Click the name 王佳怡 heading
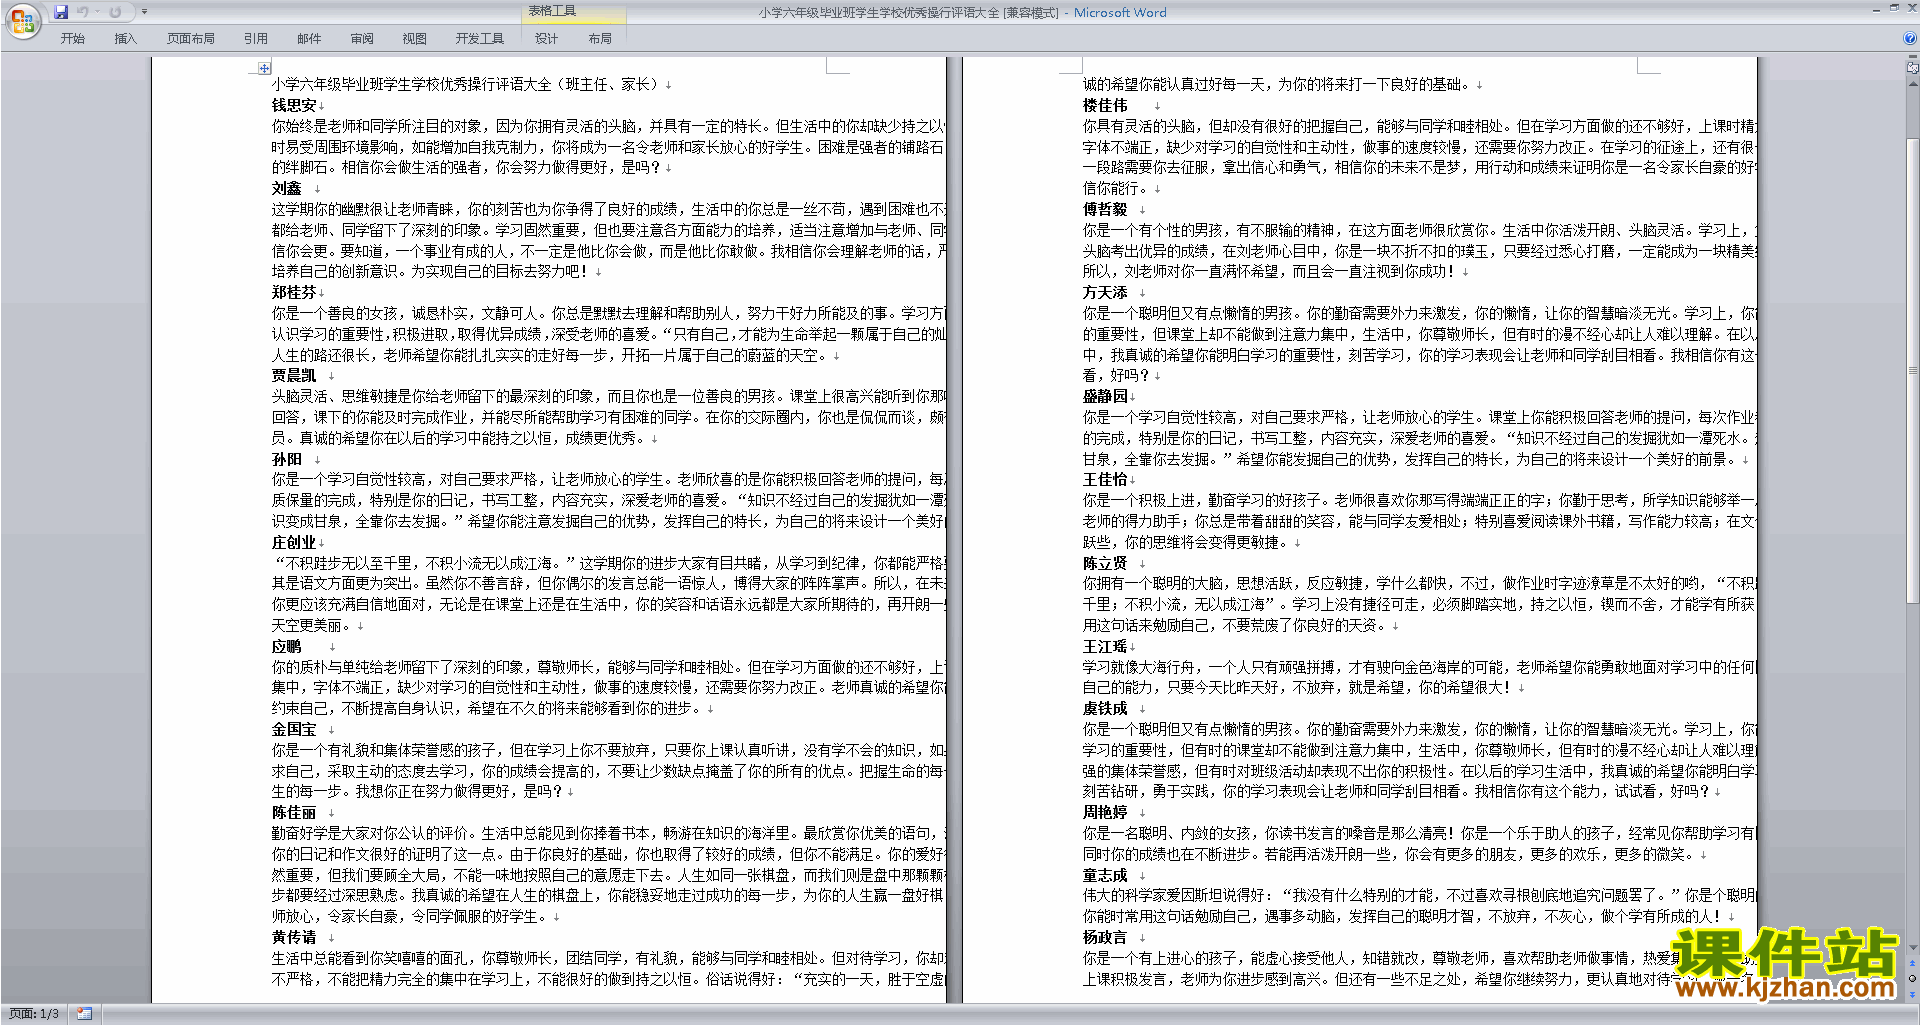 coord(1105,479)
